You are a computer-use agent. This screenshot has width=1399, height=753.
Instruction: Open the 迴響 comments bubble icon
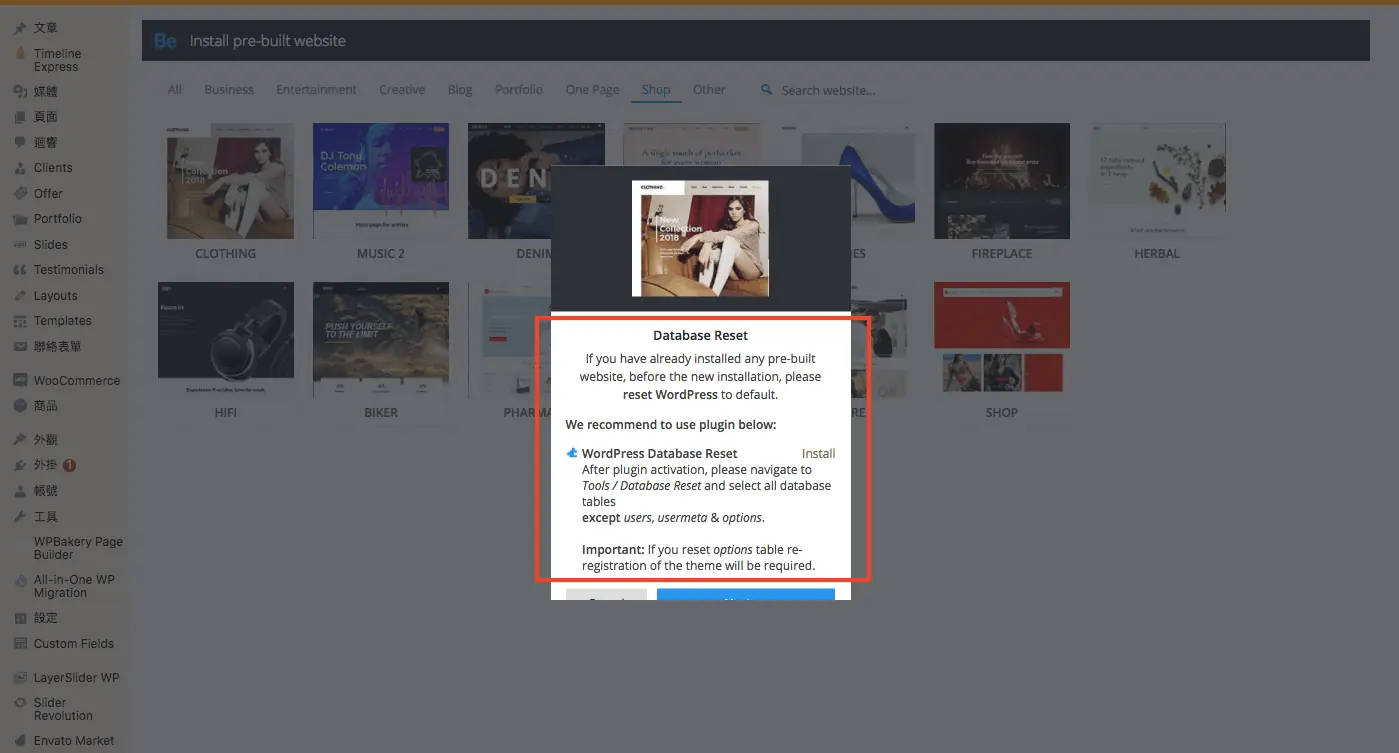[20, 142]
